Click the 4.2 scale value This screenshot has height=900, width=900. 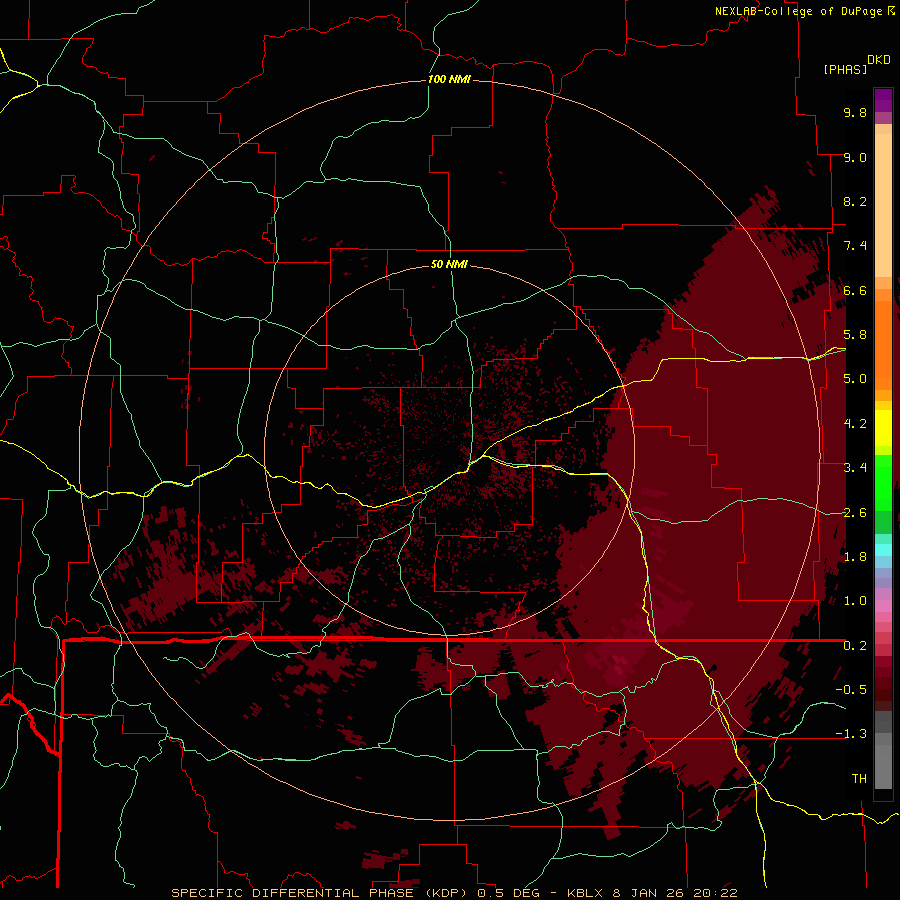[x=855, y=424]
